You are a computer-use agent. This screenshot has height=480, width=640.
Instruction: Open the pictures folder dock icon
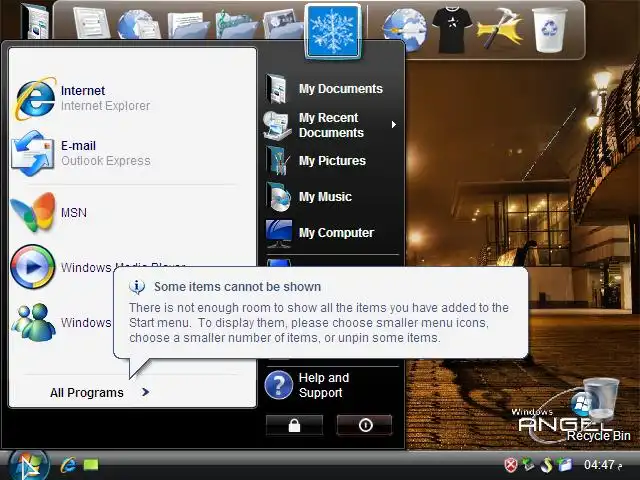click(283, 24)
